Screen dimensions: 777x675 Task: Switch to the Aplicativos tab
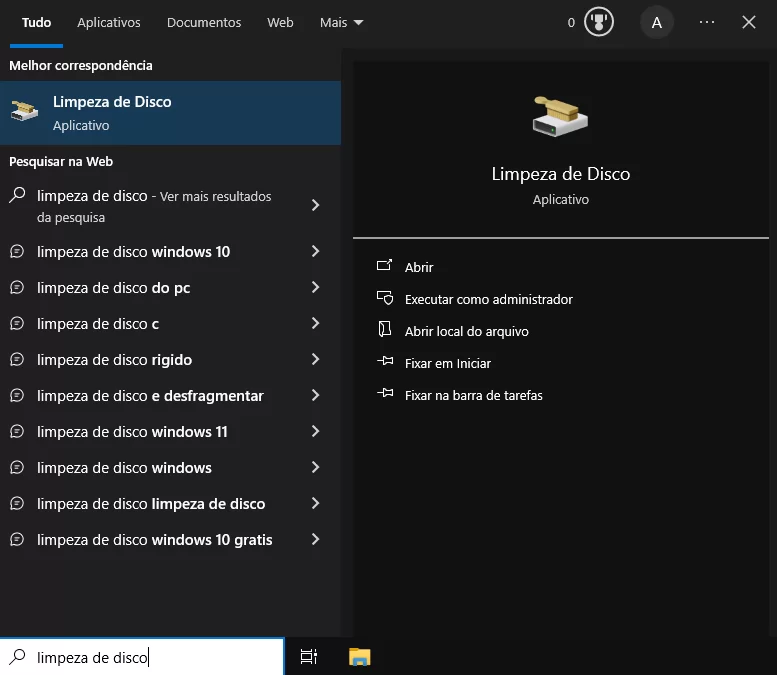[109, 23]
